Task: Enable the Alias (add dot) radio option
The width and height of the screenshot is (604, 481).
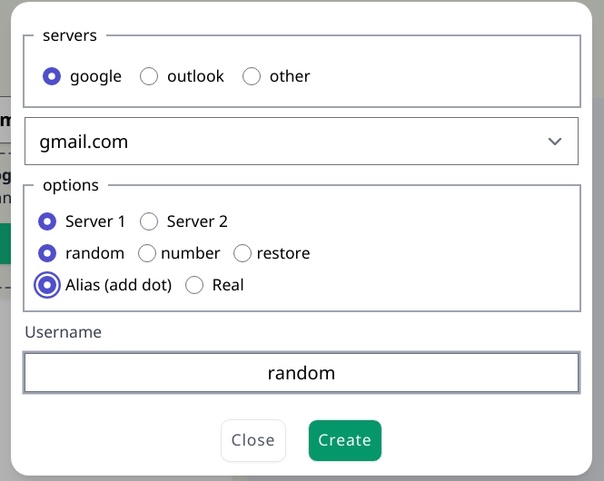Action: pos(47,285)
